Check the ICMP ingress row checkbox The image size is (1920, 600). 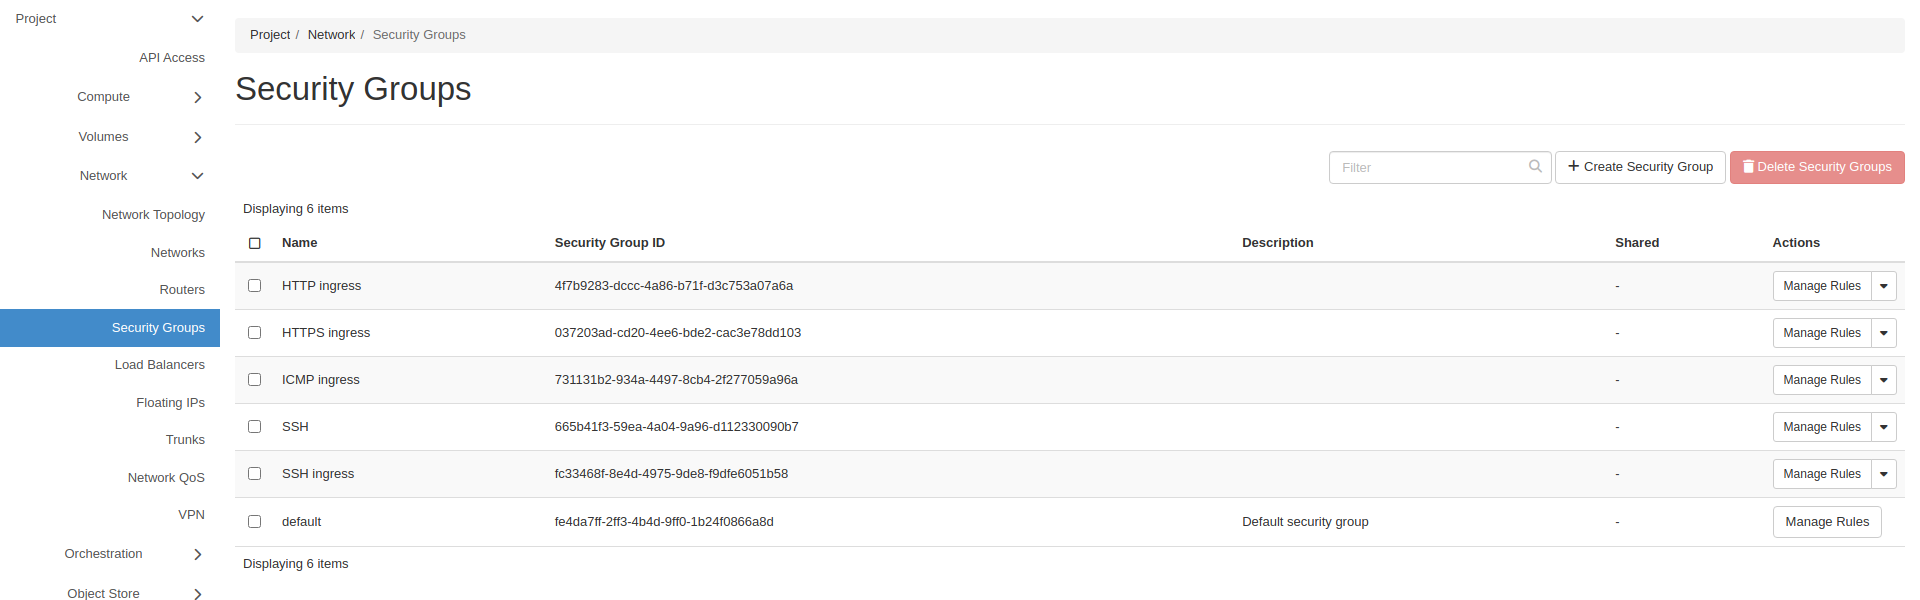point(255,380)
